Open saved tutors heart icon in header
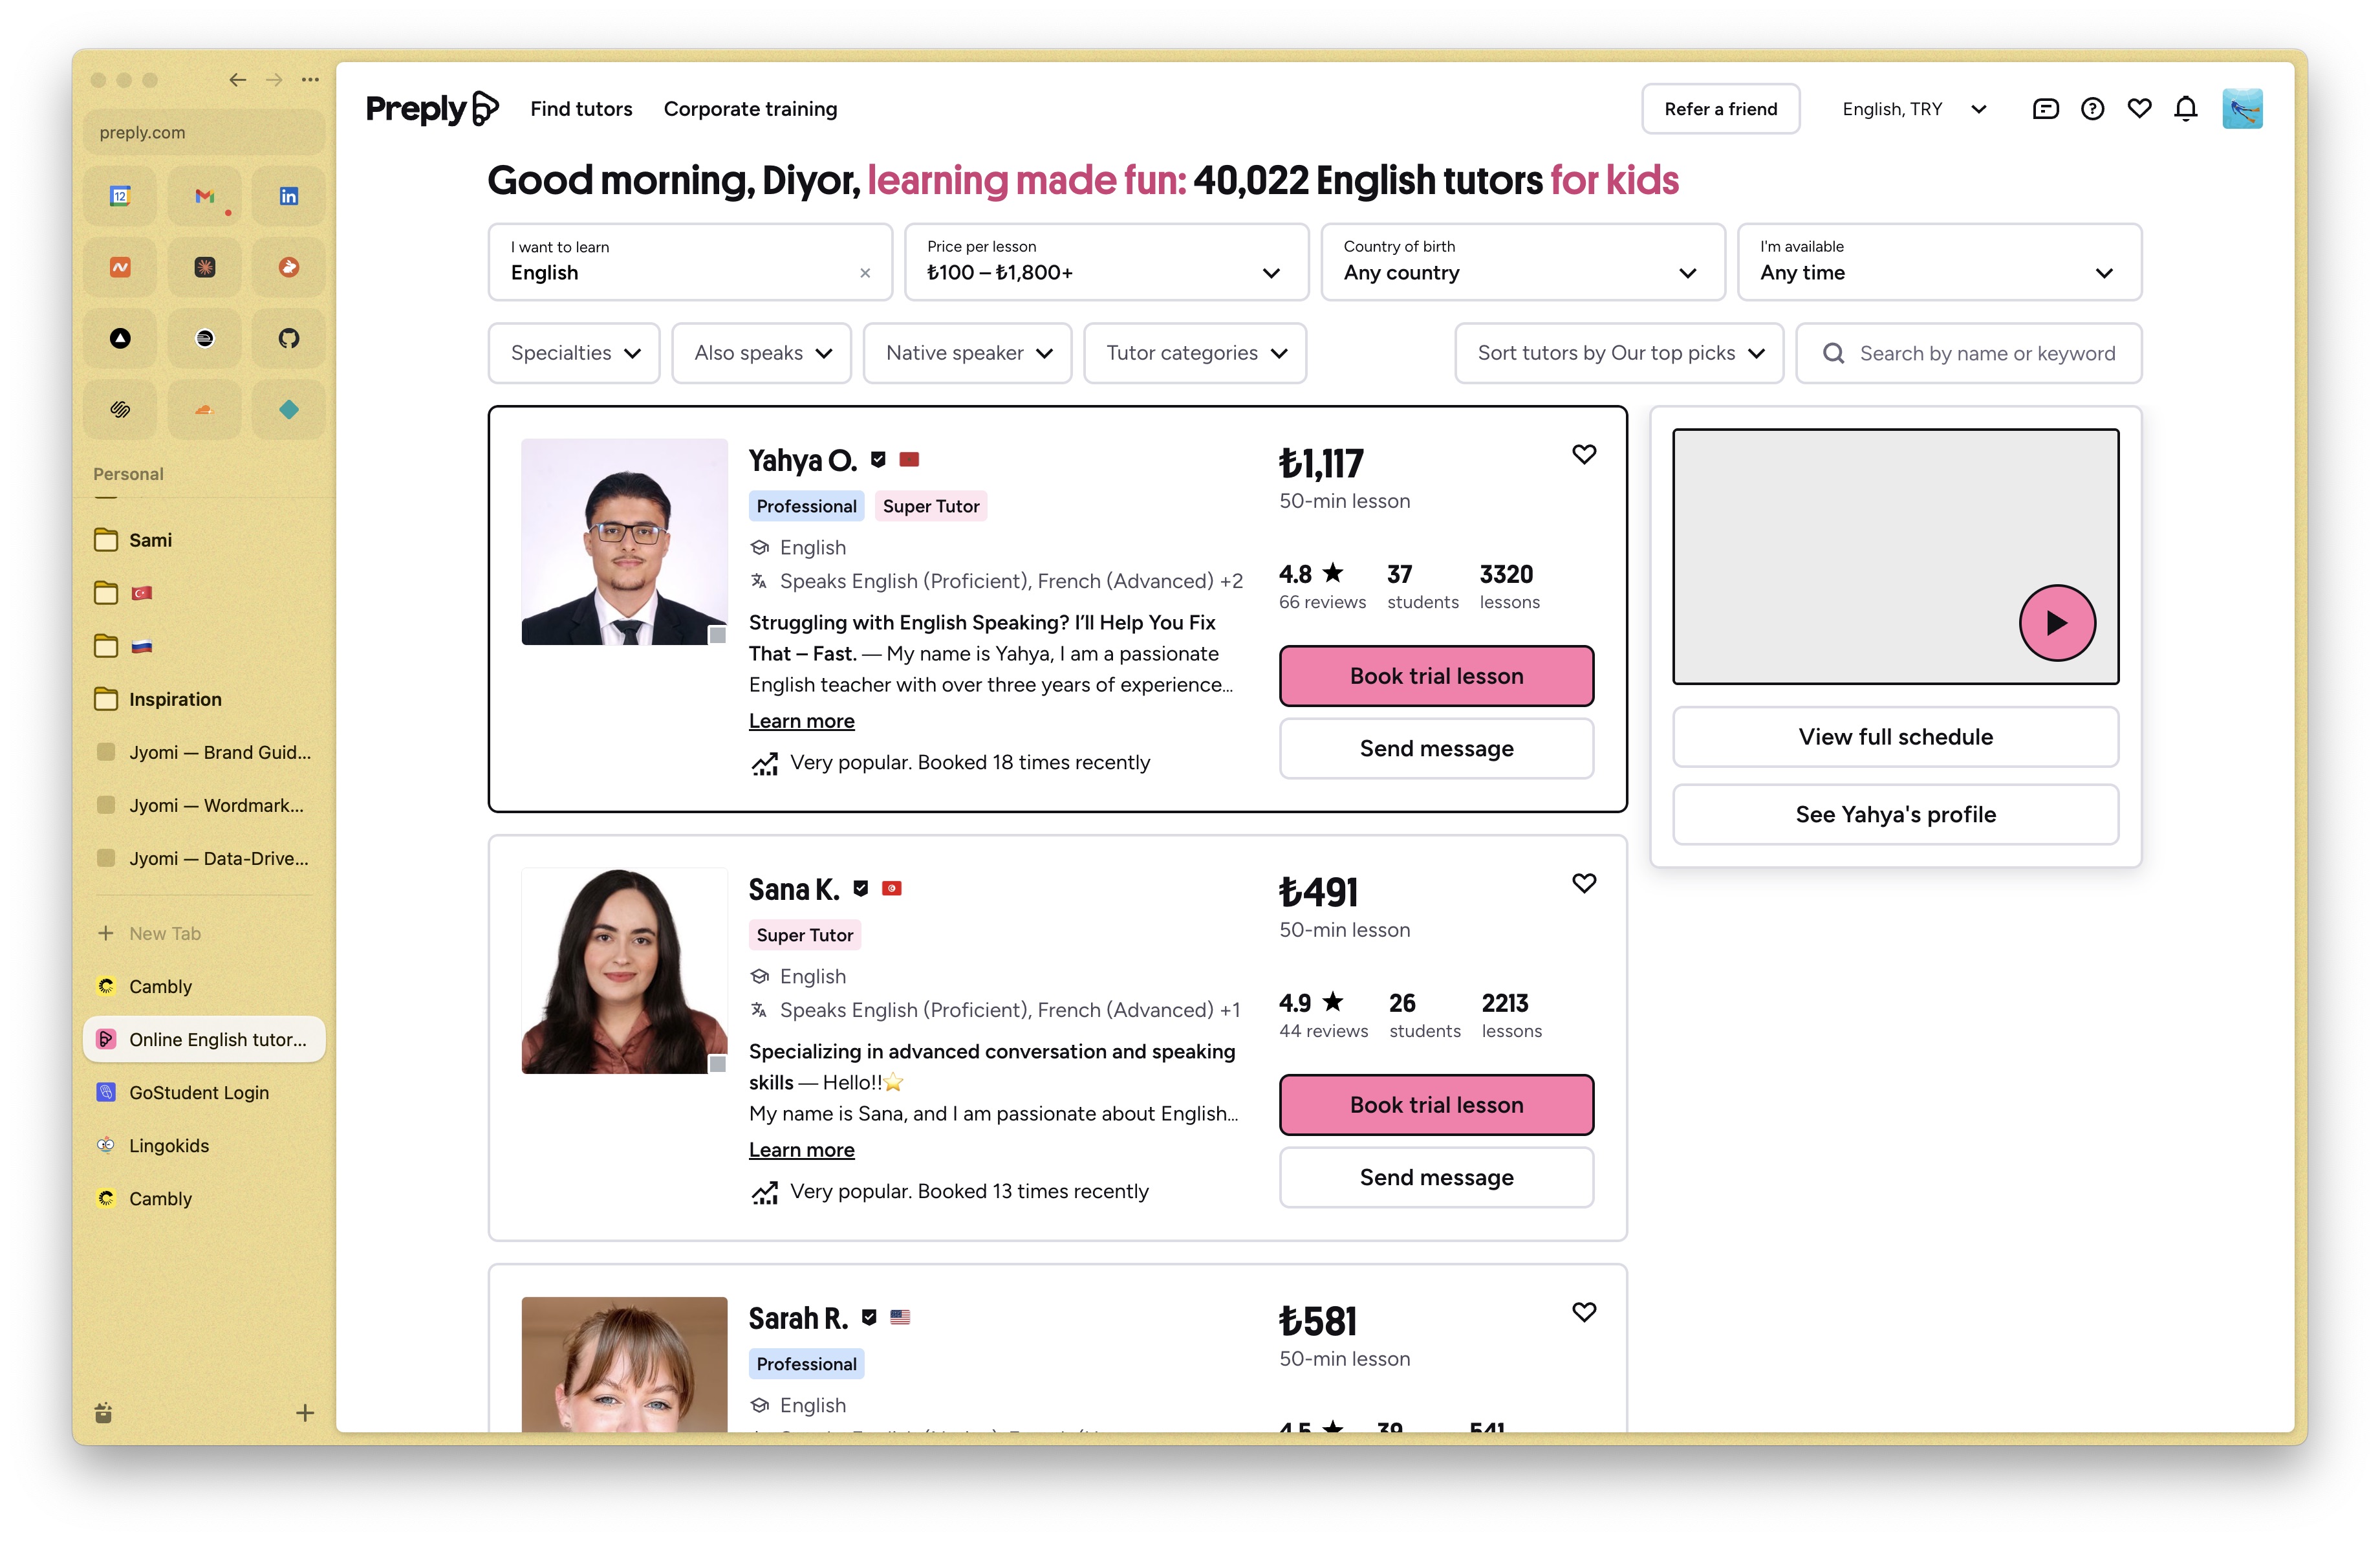 (2139, 109)
